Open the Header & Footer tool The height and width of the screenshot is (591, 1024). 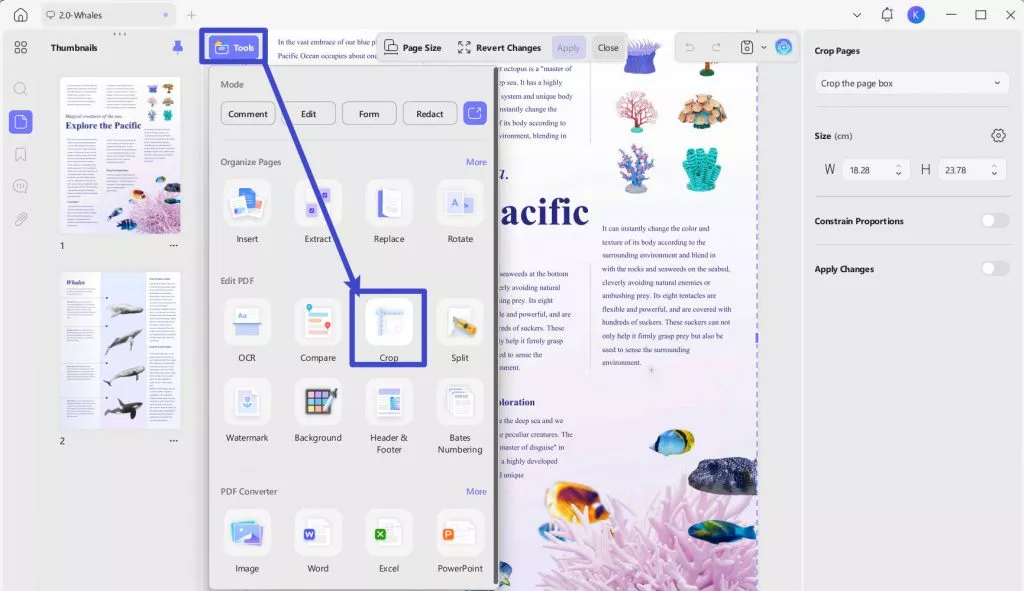[389, 418]
